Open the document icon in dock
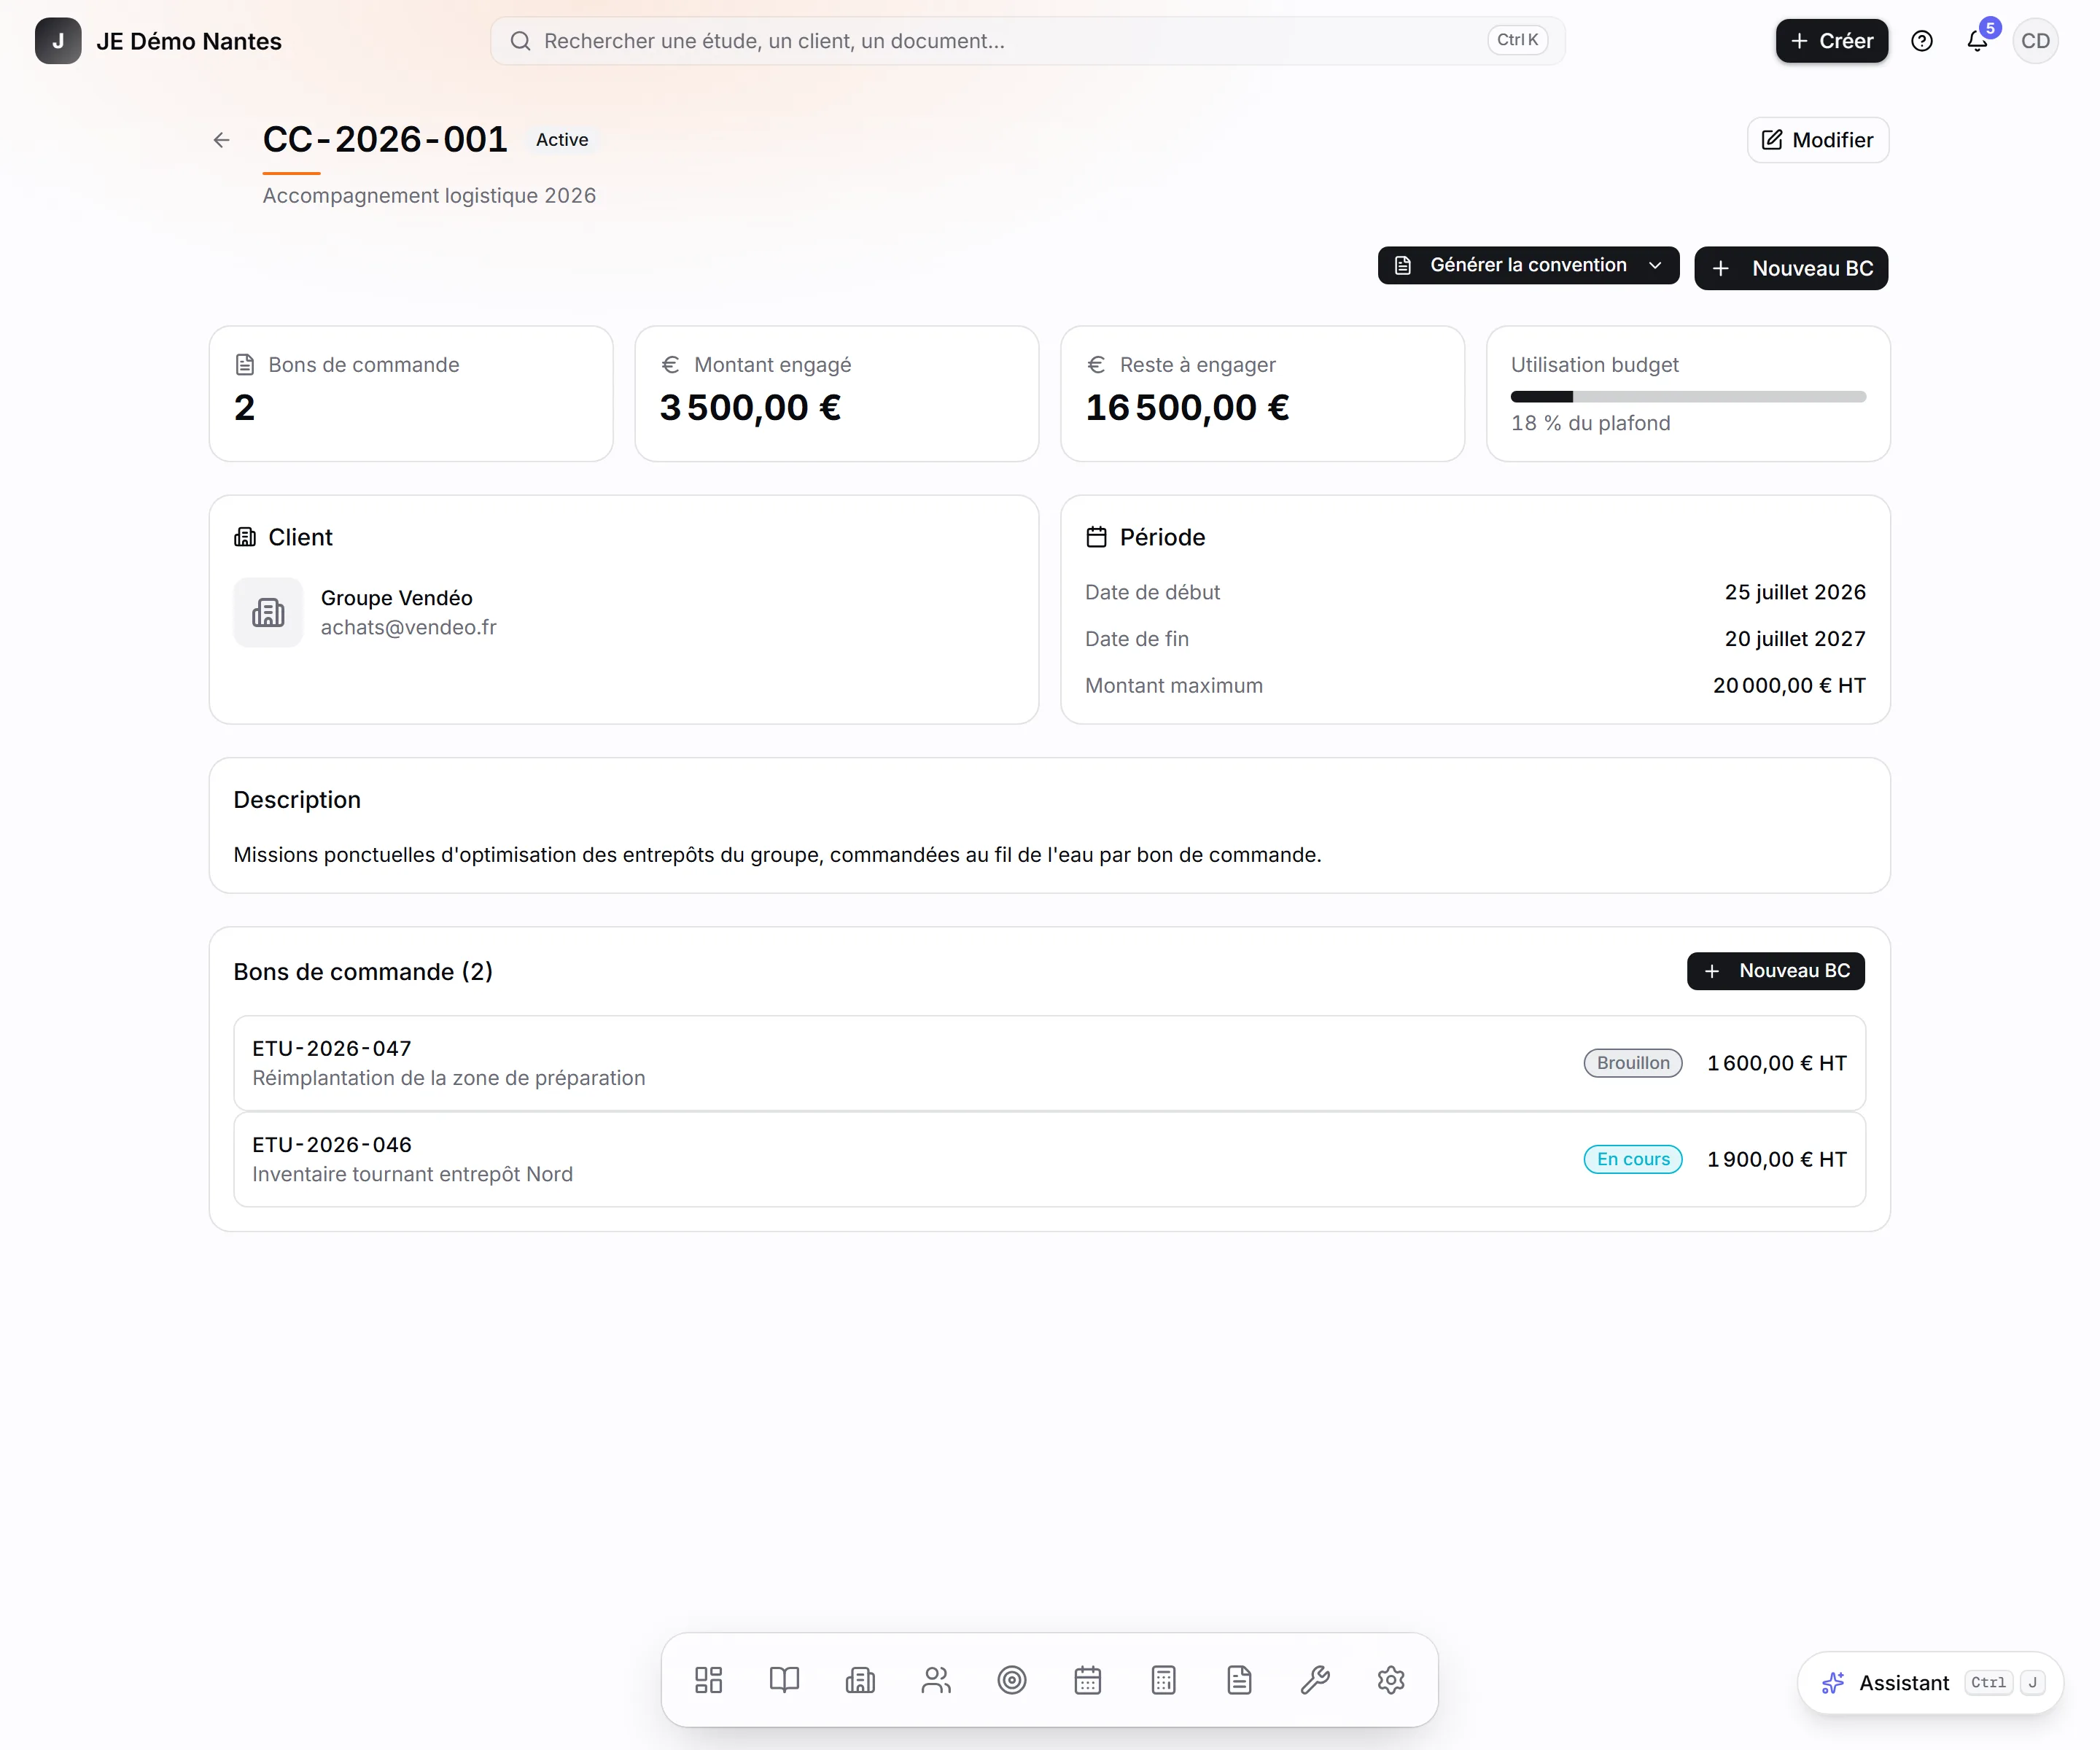The image size is (2100, 1750). 1240,1680
